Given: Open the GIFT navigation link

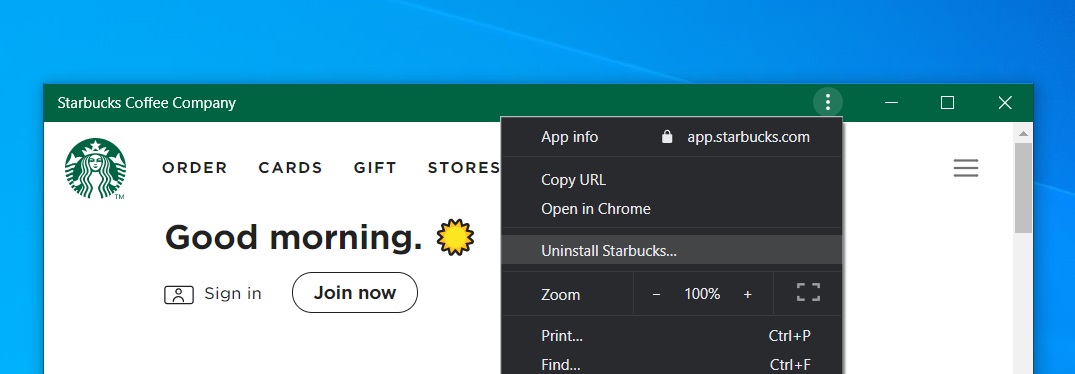Looking at the screenshot, I should pyautogui.click(x=375, y=168).
